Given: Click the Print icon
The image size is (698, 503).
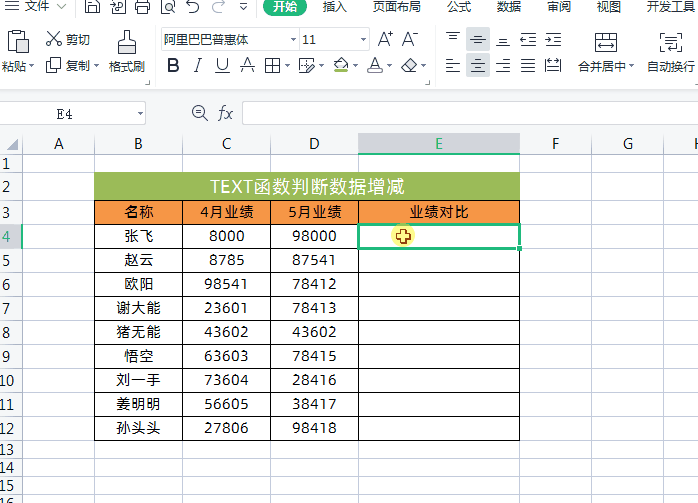Looking at the screenshot, I should 142,7.
